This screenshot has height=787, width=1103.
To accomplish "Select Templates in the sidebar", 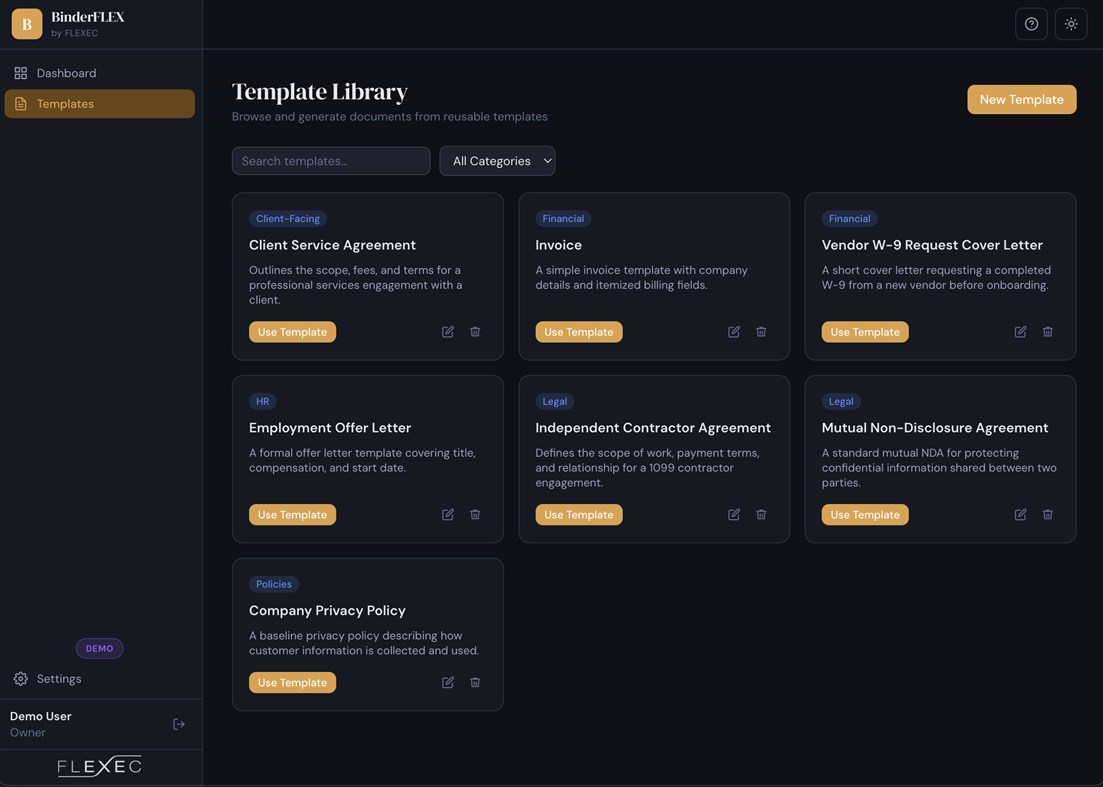I will pyautogui.click(x=100, y=103).
